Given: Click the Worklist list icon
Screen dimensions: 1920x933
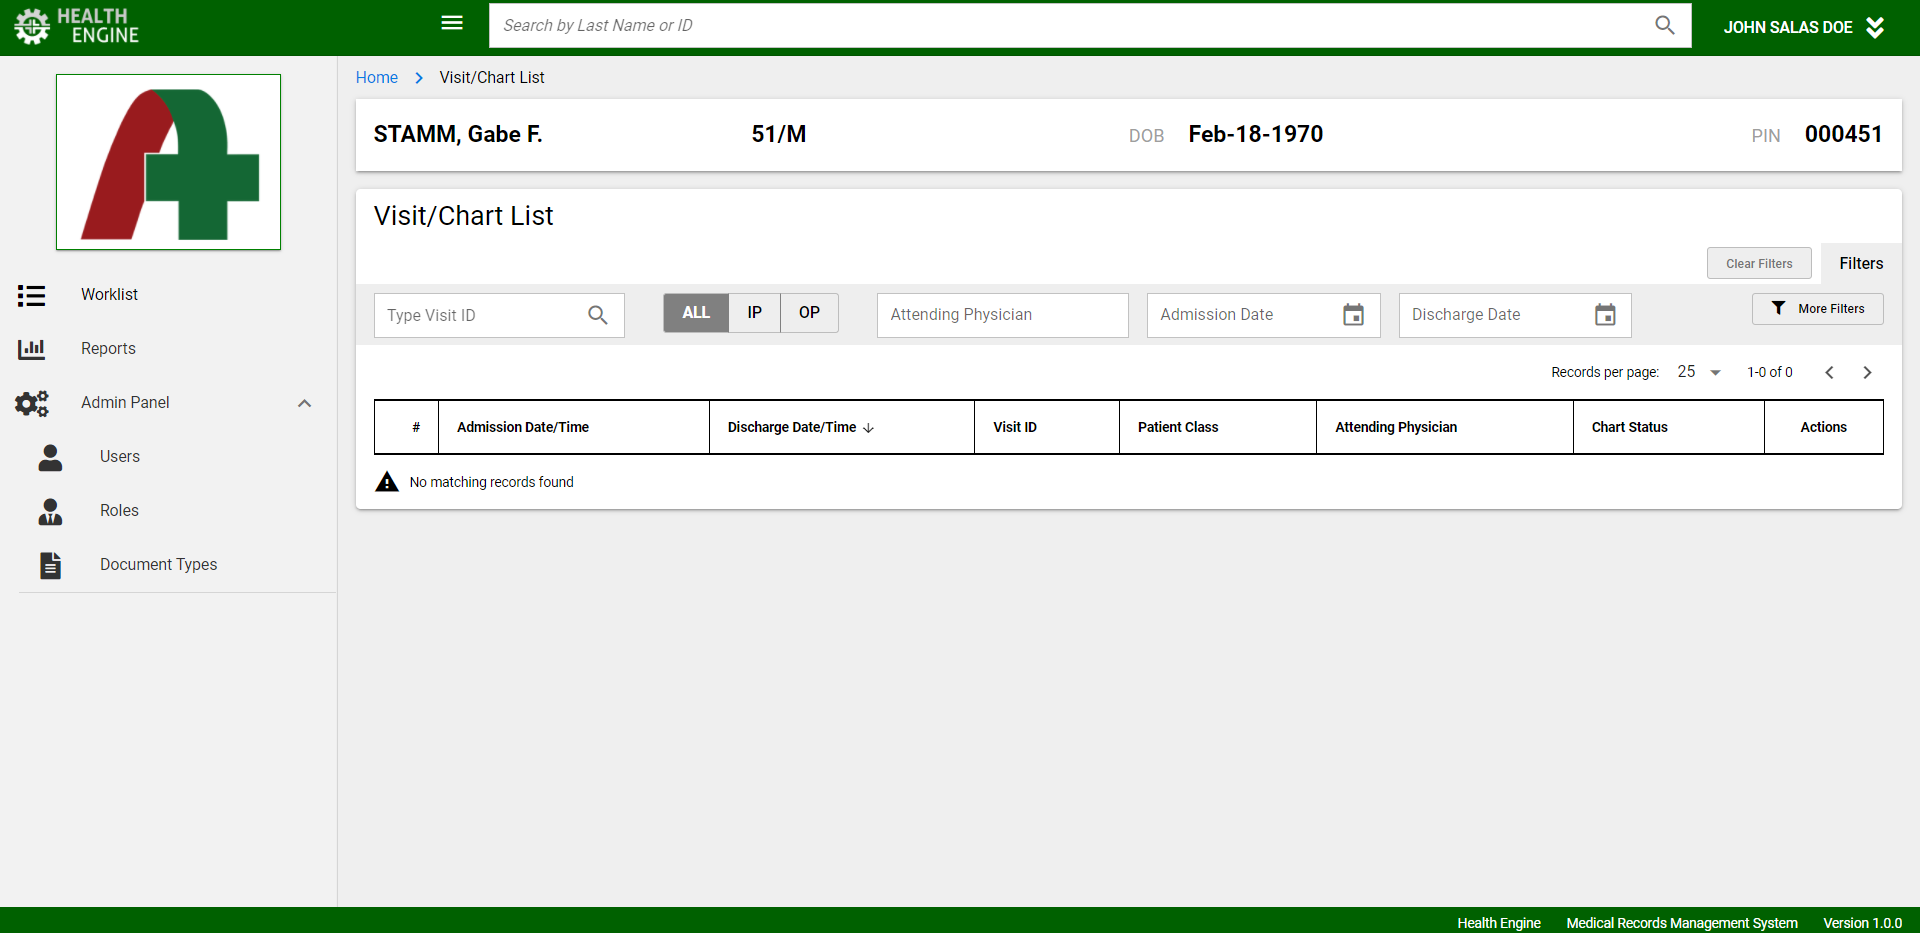Looking at the screenshot, I should (x=31, y=295).
